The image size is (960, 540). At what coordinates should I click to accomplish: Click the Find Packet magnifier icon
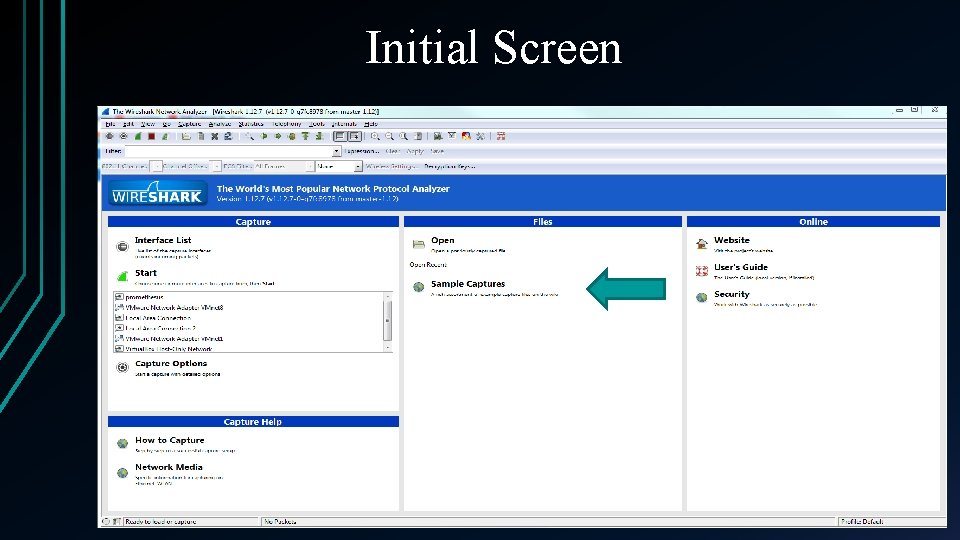click(x=249, y=137)
